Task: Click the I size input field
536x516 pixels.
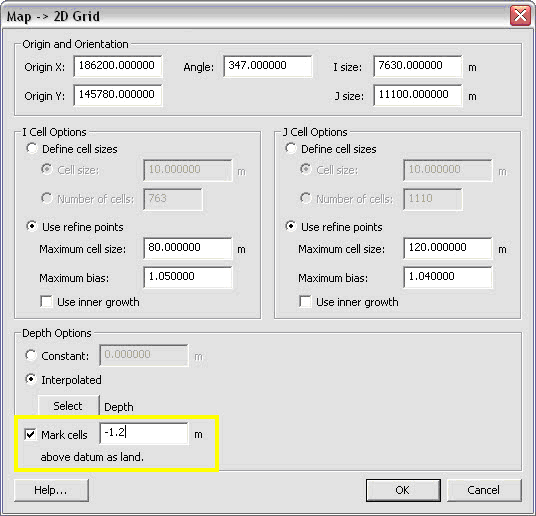Action: click(x=418, y=66)
